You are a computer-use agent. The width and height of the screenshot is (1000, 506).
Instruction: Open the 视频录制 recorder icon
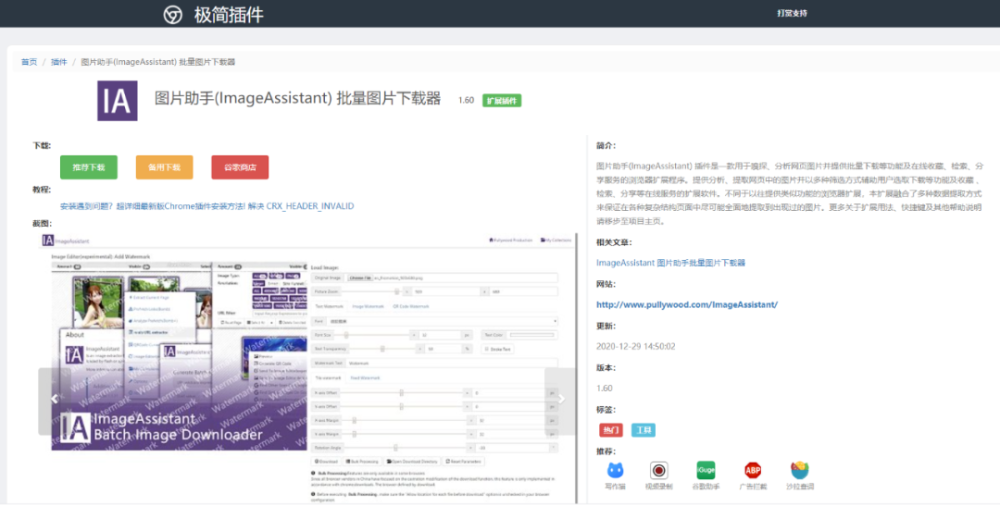[659, 471]
